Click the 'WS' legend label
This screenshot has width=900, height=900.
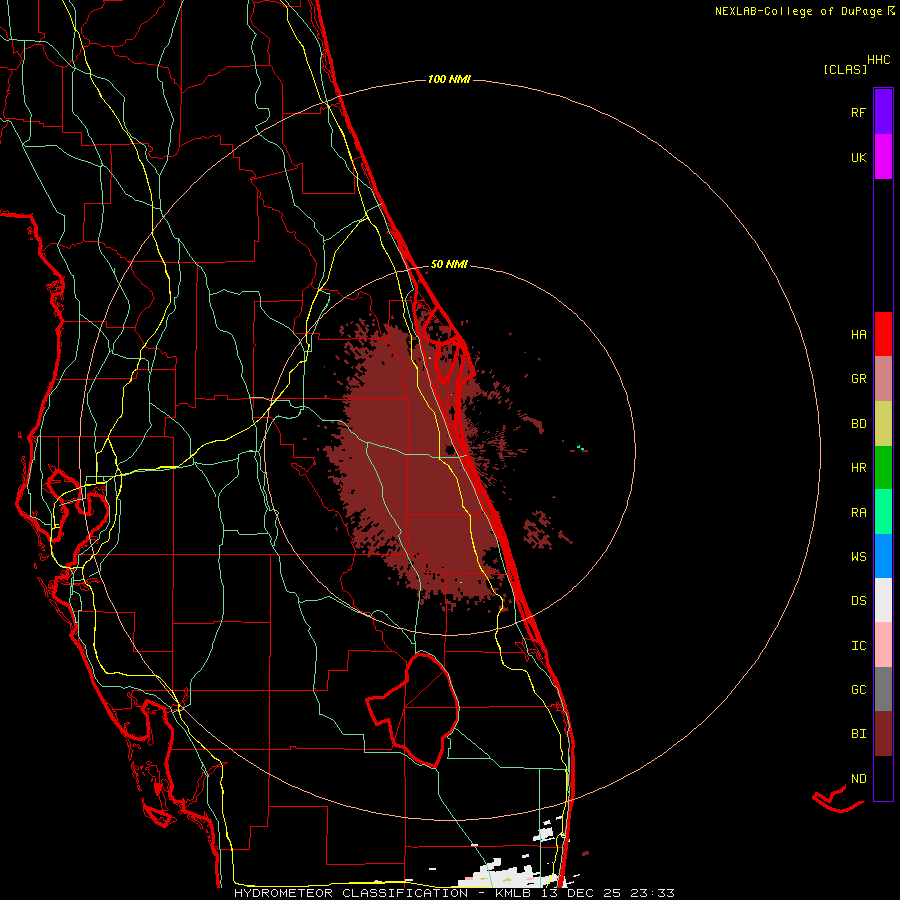pyautogui.click(x=858, y=557)
